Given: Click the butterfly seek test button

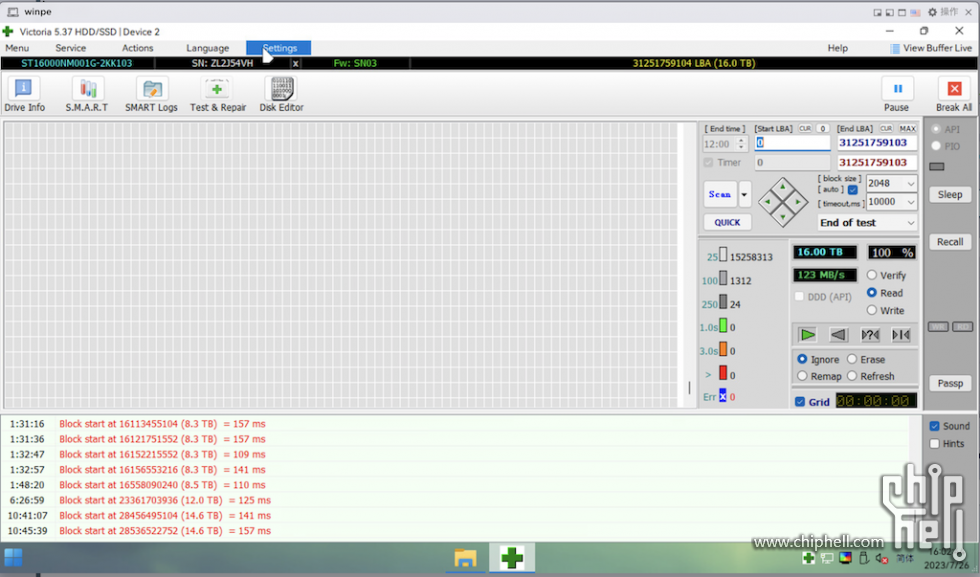Looking at the screenshot, I should pos(901,335).
